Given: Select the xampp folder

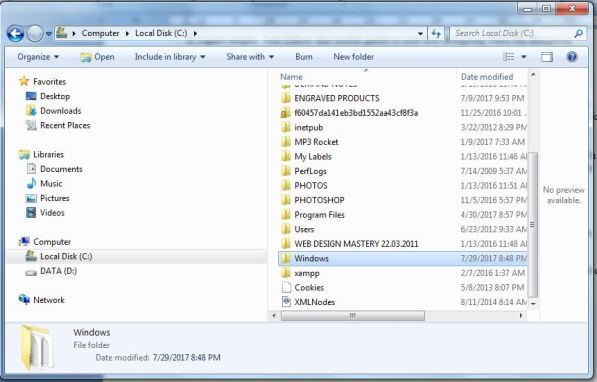Looking at the screenshot, I should click(x=307, y=273).
